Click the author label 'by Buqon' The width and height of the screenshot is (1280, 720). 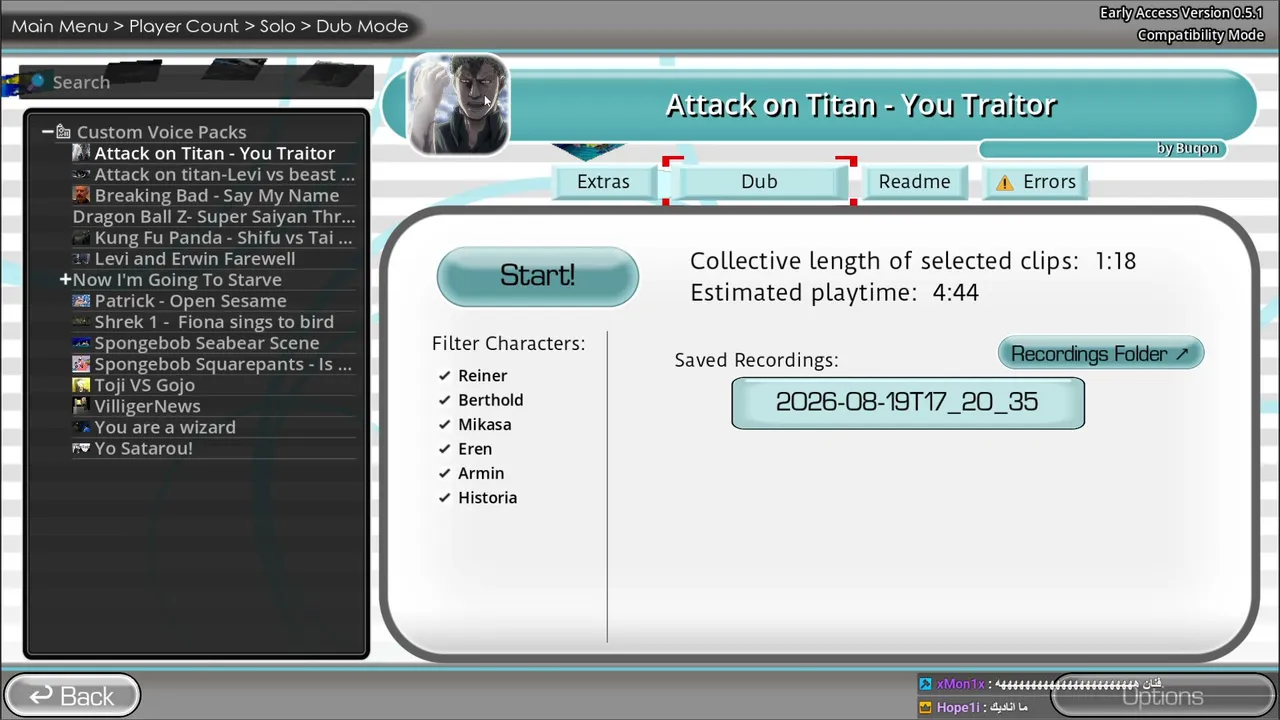coord(1188,148)
